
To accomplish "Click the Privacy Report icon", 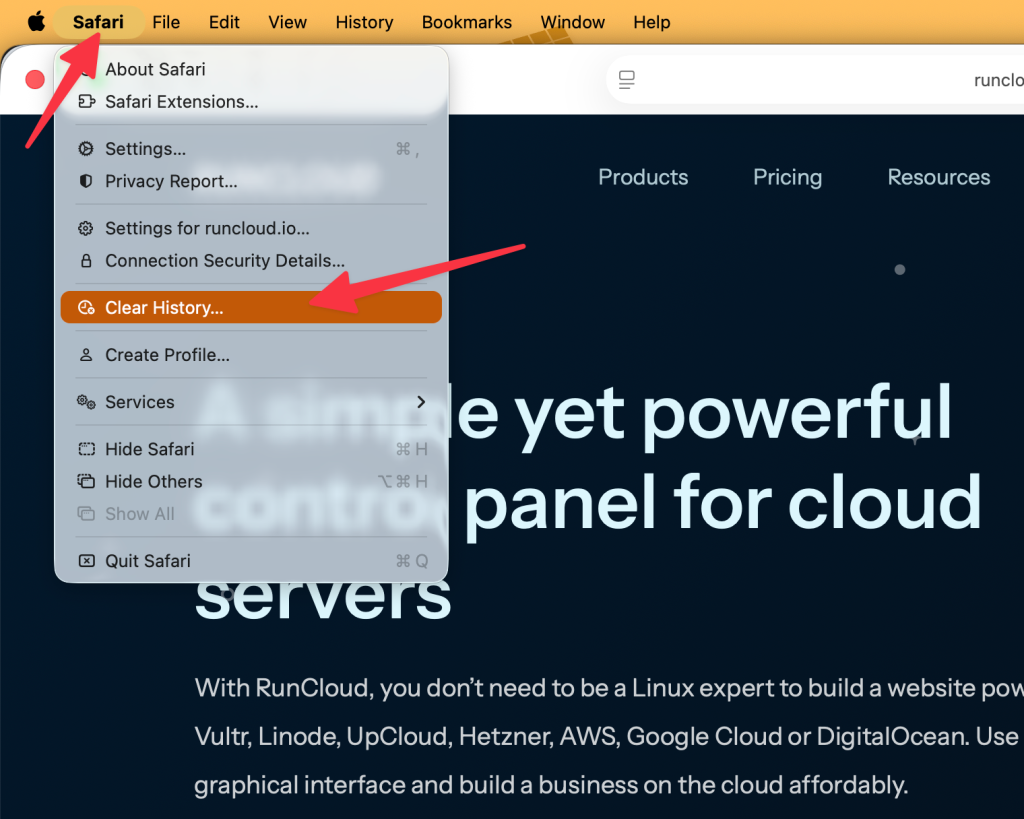I will 88,181.
